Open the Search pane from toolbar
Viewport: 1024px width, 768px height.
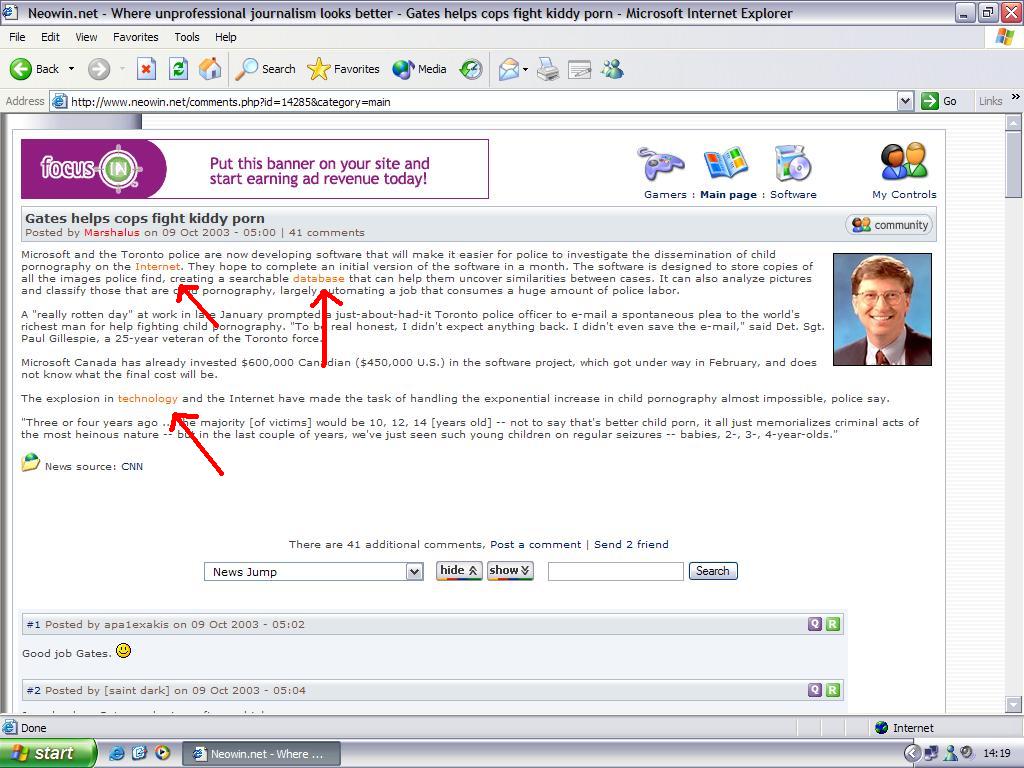pyautogui.click(x=265, y=69)
